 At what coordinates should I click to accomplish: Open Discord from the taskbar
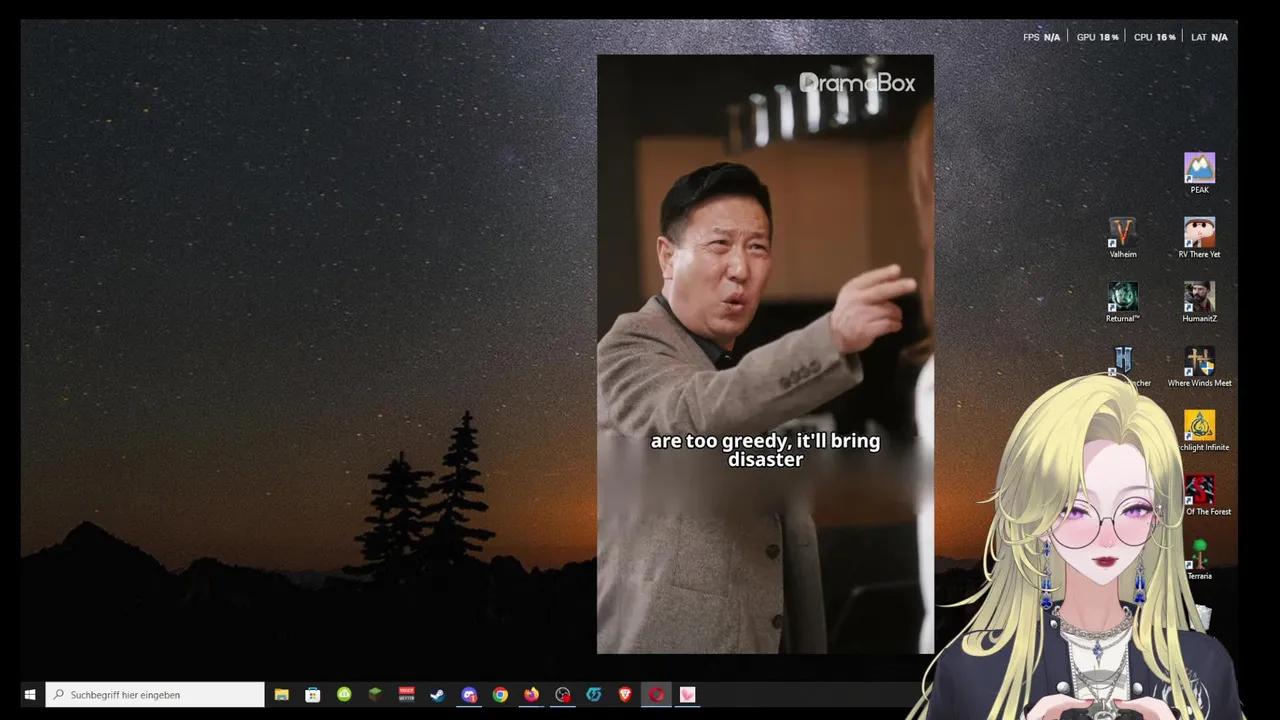point(469,695)
